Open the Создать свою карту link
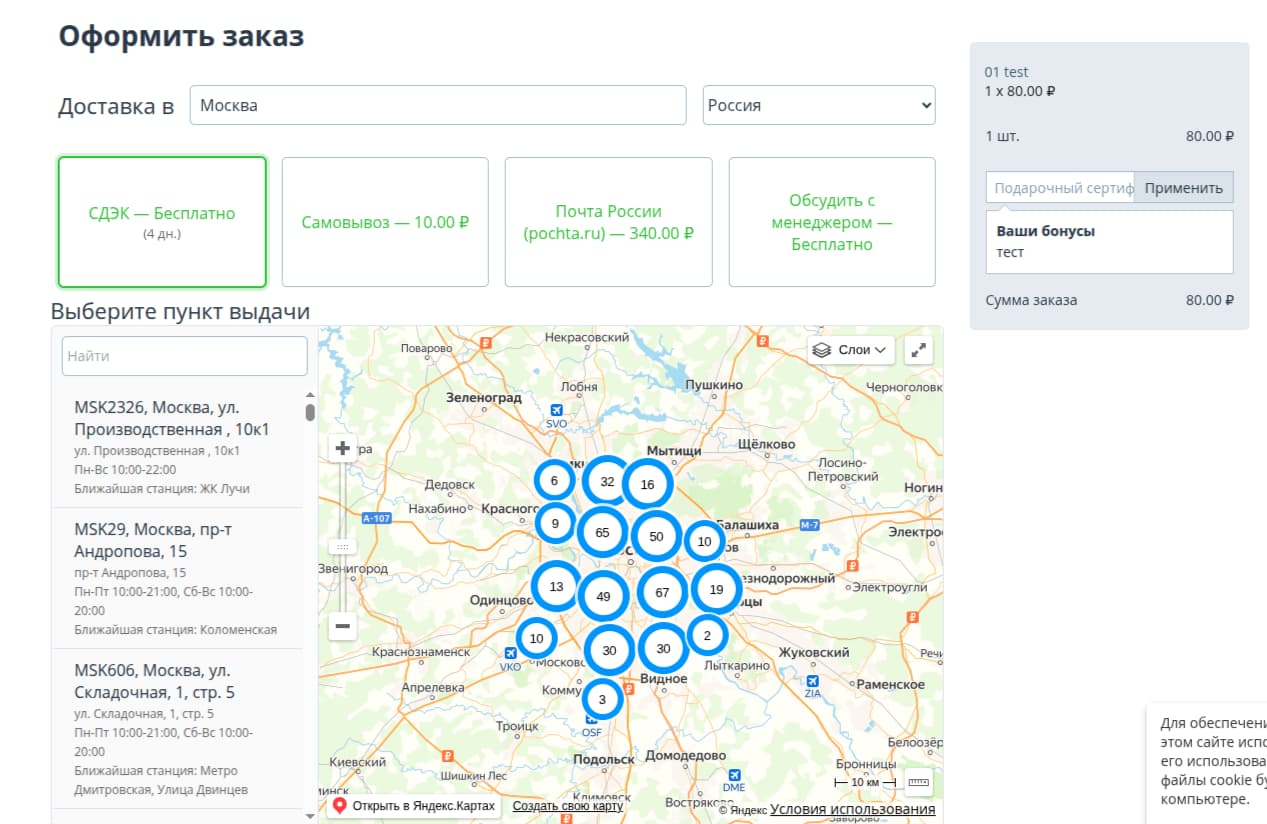1267x824 pixels. coord(567,806)
